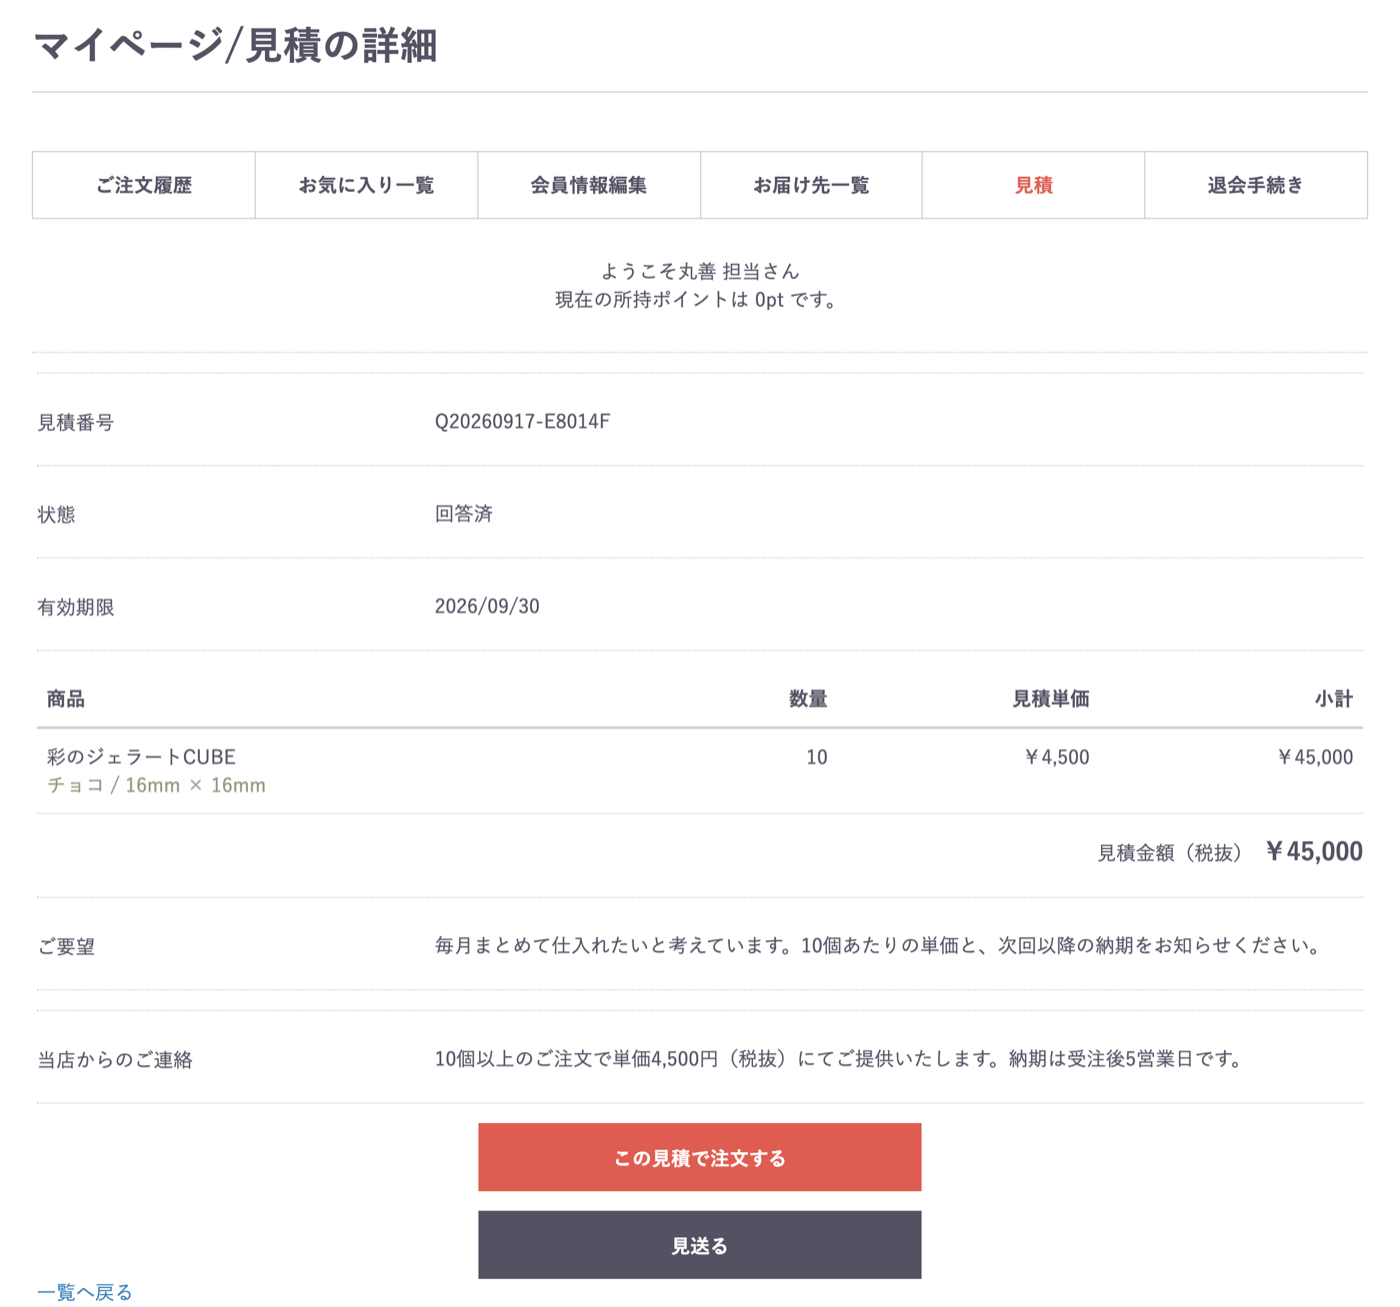Follow the 一覧へ戻る link
Viewport: 1400px width, 1307px height.
pyautogui.click(x=85, y=1292)
